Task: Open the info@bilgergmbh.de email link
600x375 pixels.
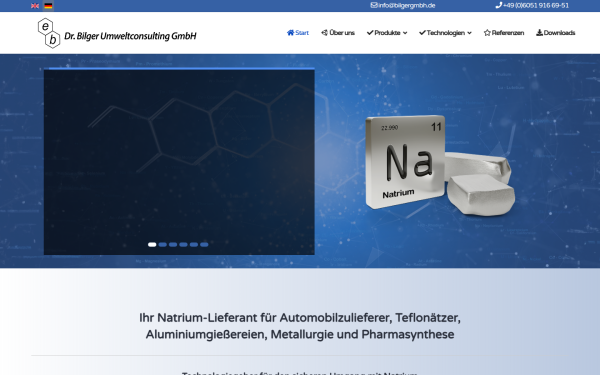Action: [x=406, y=5]
